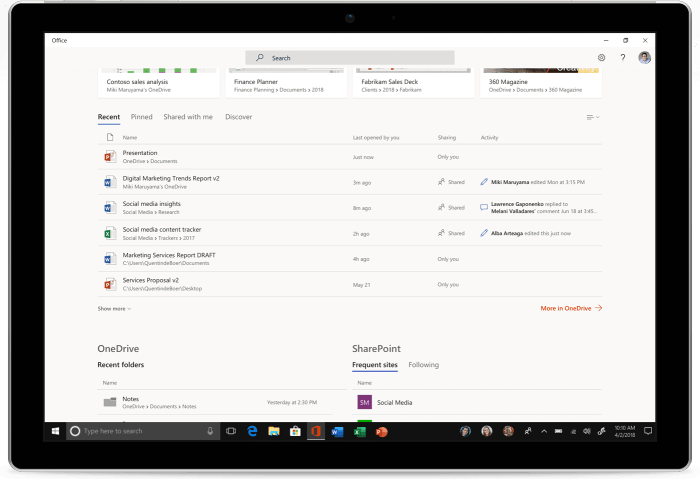700x479 pixels.
Task: Open the Action Center notification icon
Action: (648, 431)
